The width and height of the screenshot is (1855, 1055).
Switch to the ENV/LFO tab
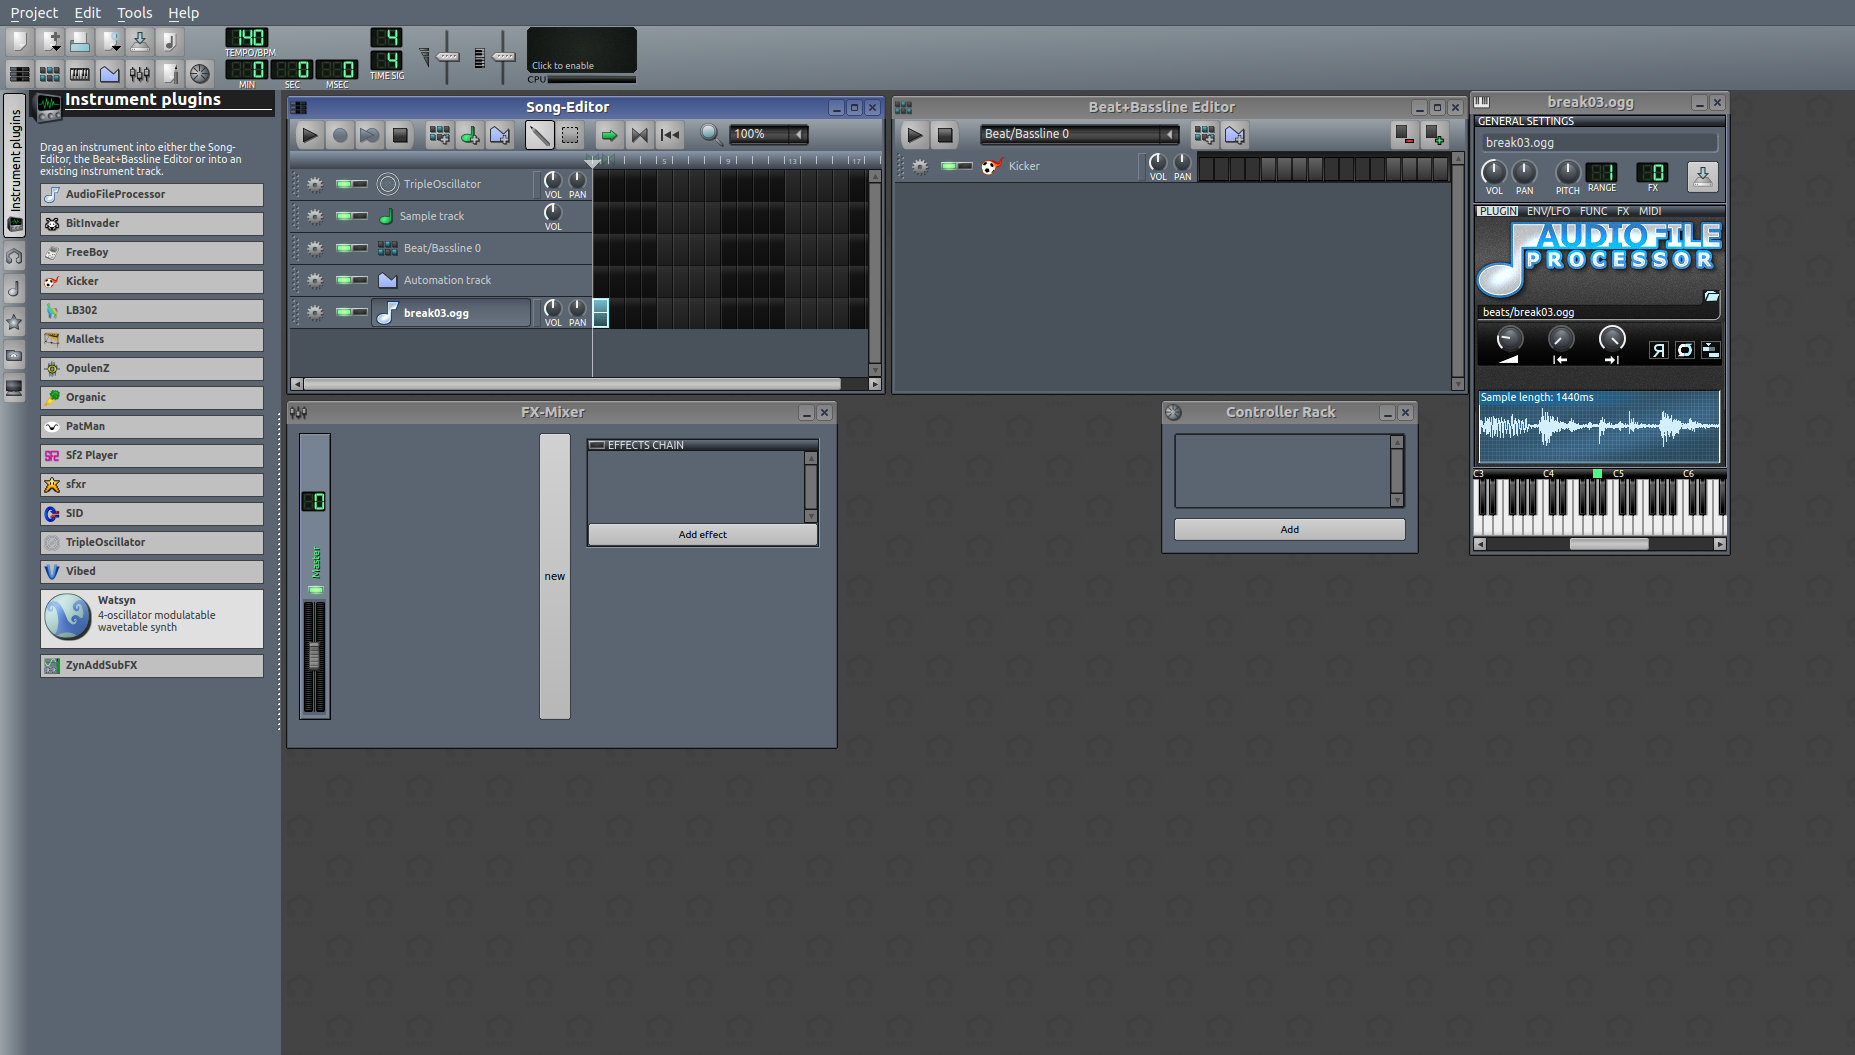tap(1547, 211)
